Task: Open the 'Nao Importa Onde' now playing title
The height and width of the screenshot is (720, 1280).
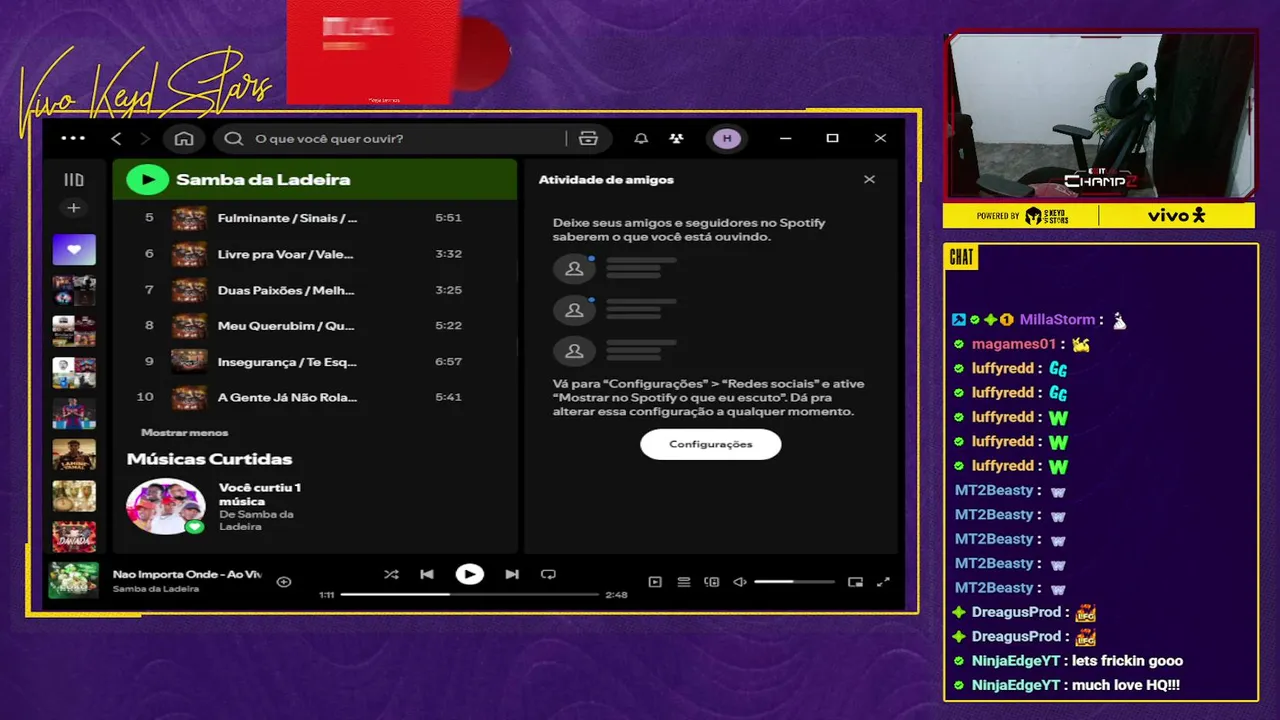Action: point(187,574)
